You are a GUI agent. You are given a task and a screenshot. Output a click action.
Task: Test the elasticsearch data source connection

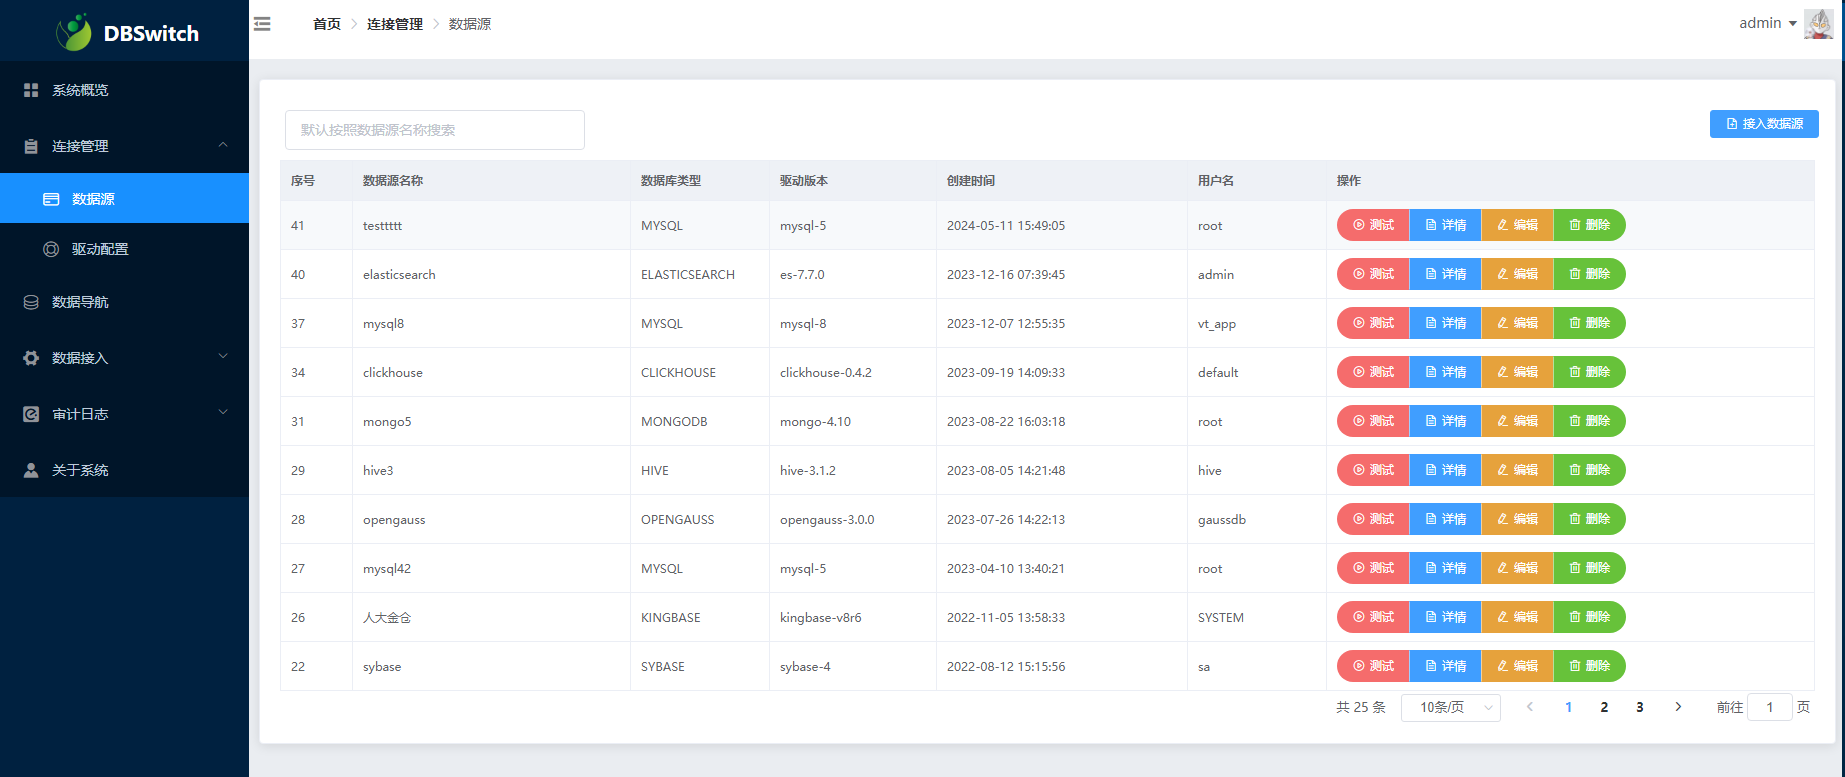tap(1373, 274)
